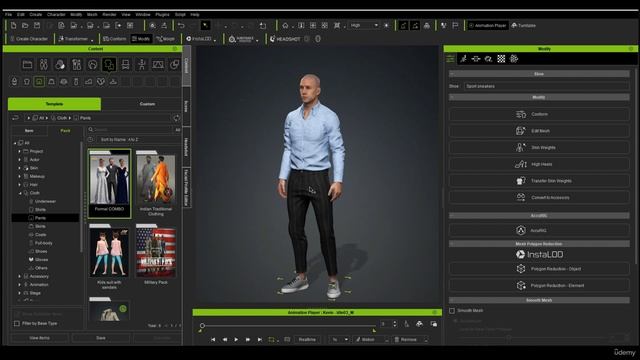The width and height of the screenshot is (640, 360).
Task: Click the content search field
Action: point(131,130)
